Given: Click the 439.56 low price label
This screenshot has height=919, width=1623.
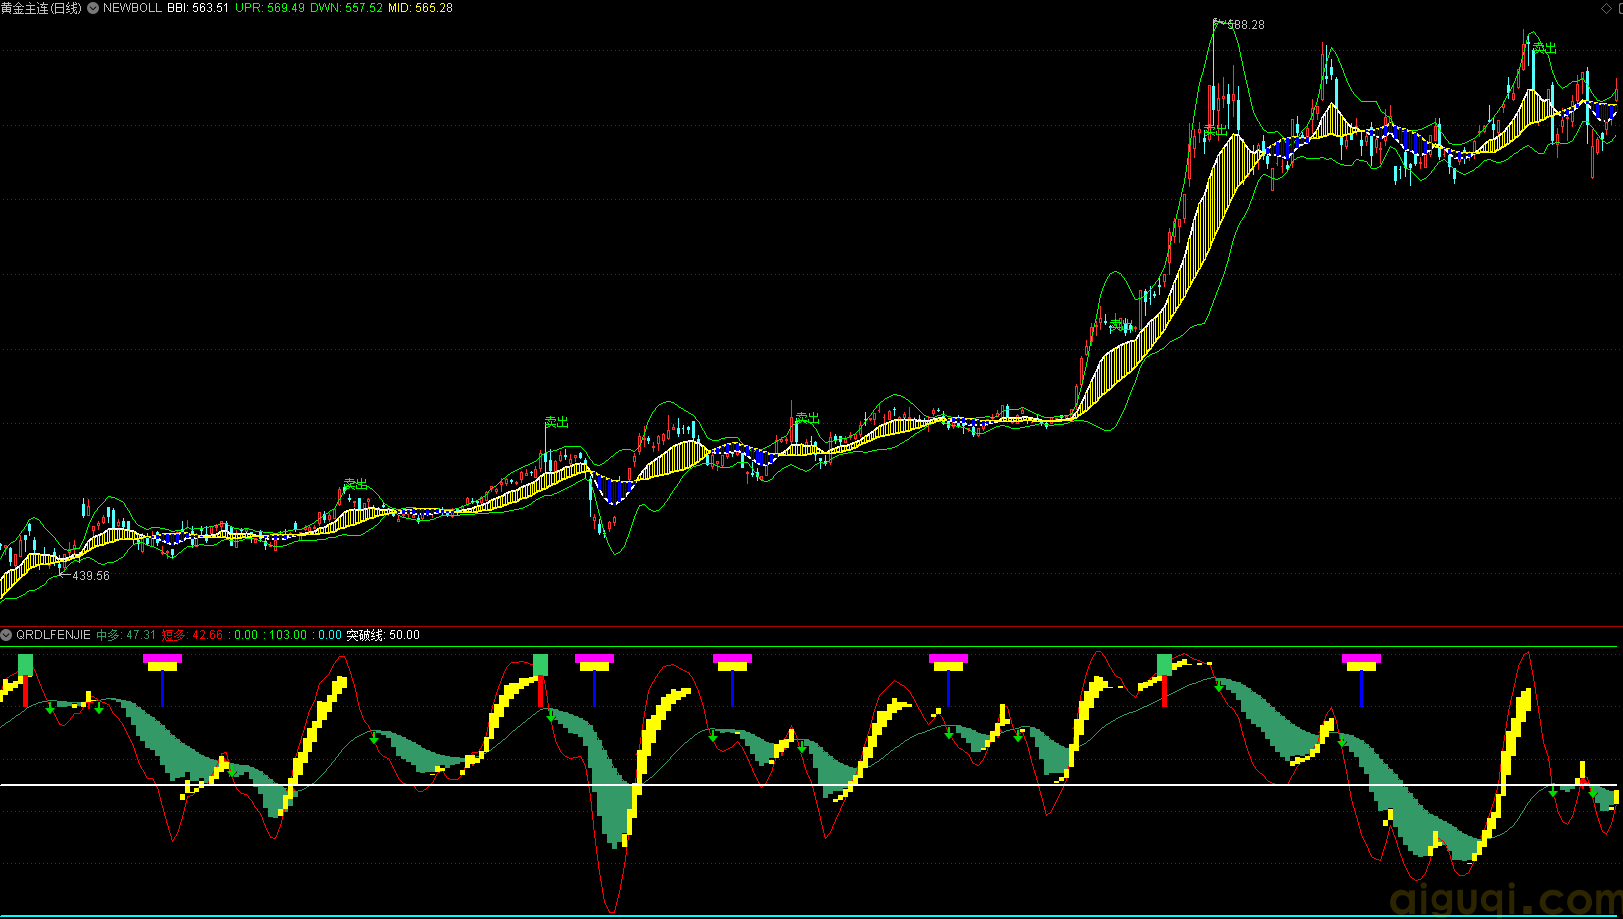Looking at the screenshot, I should [91, 576].
